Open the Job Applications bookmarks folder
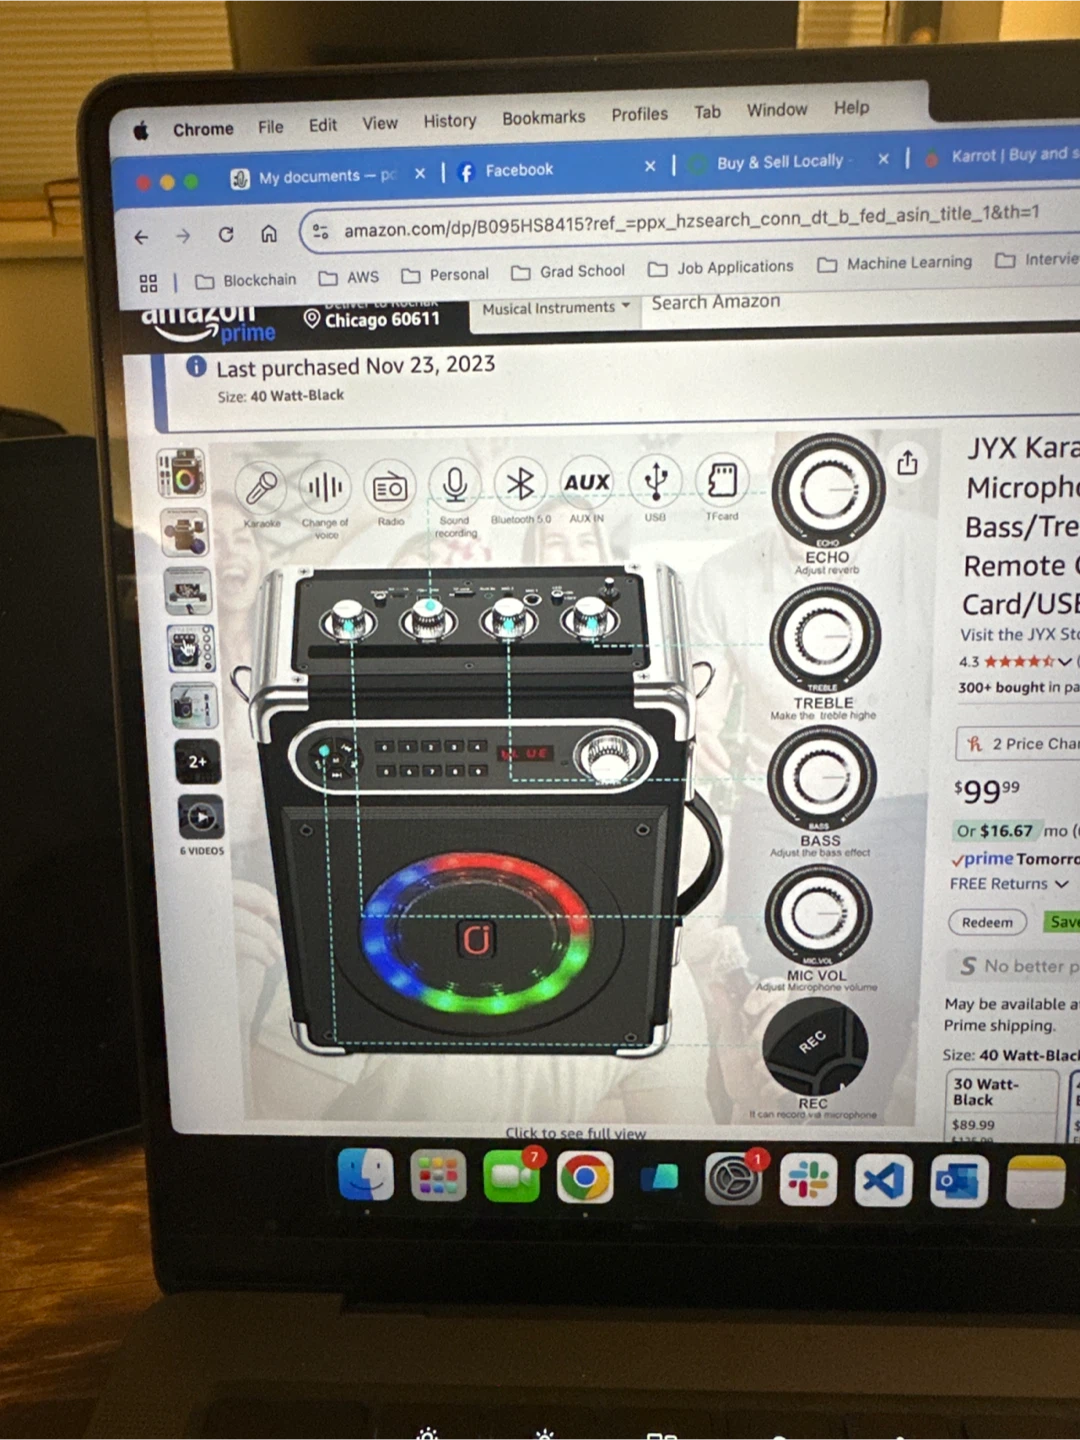This screenshot has width=1080, height=1440. tap(721, 267)
